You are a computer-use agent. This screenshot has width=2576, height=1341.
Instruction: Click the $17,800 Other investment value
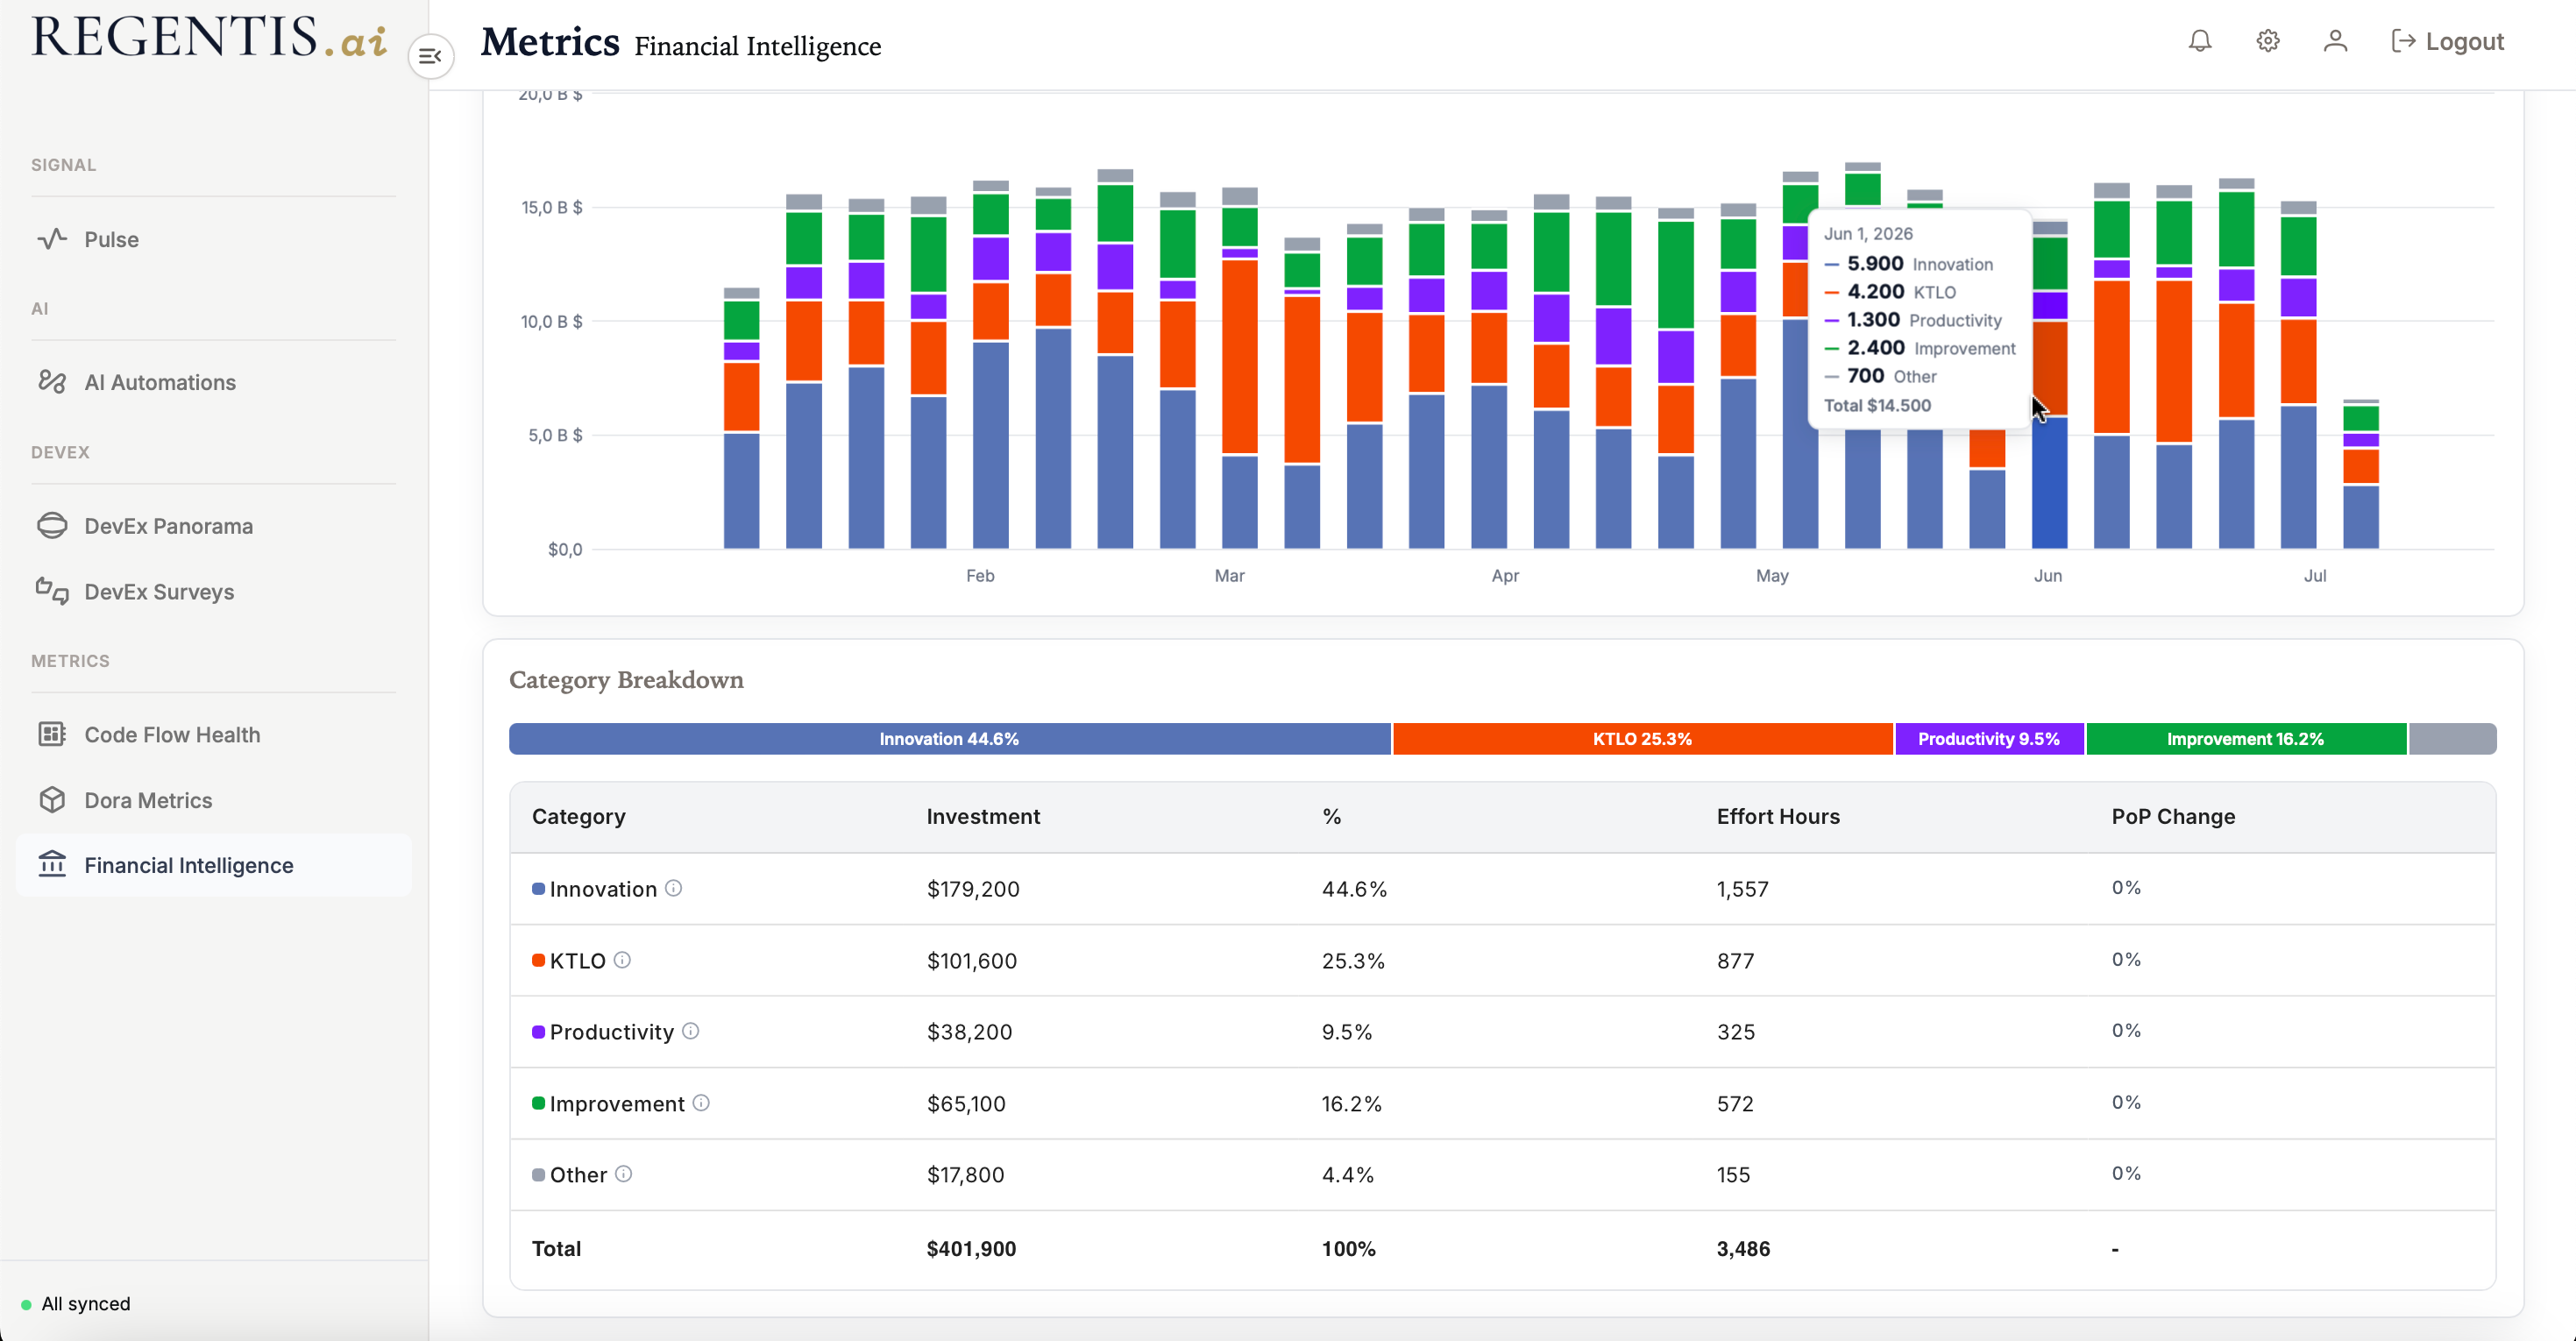(965, 1175)
